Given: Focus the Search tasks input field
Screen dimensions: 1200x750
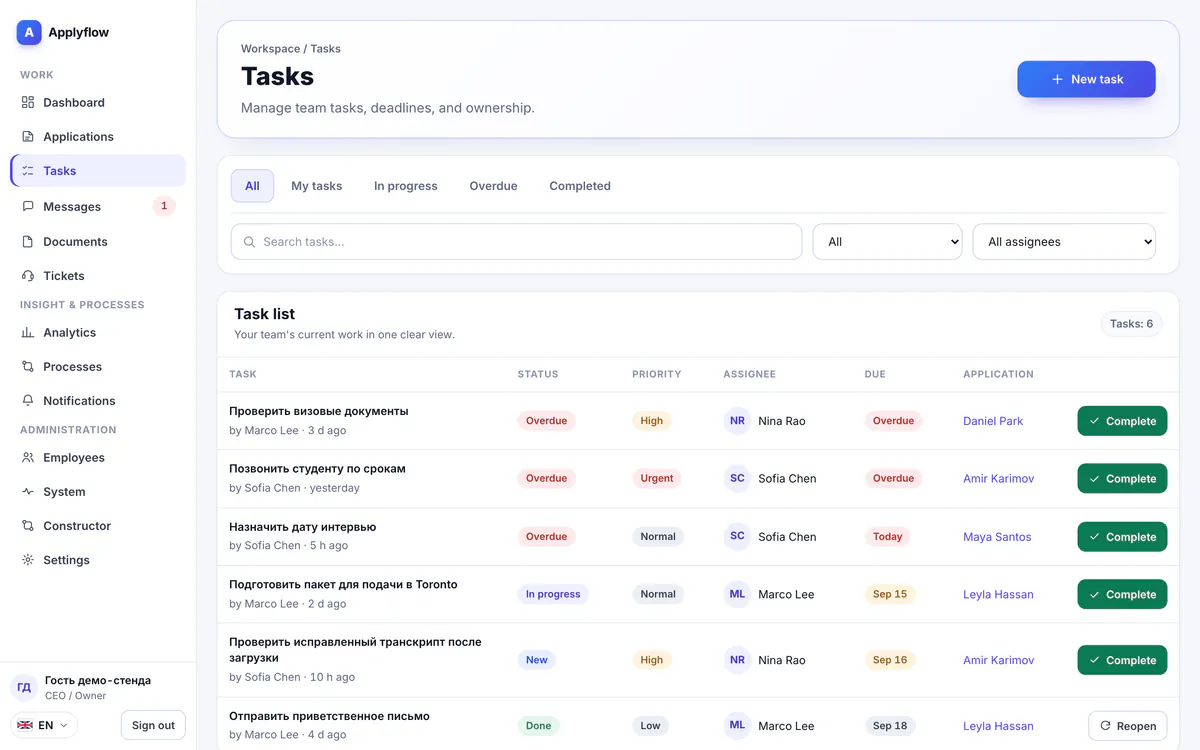Looking at the screenshot, I should [516, 242].
